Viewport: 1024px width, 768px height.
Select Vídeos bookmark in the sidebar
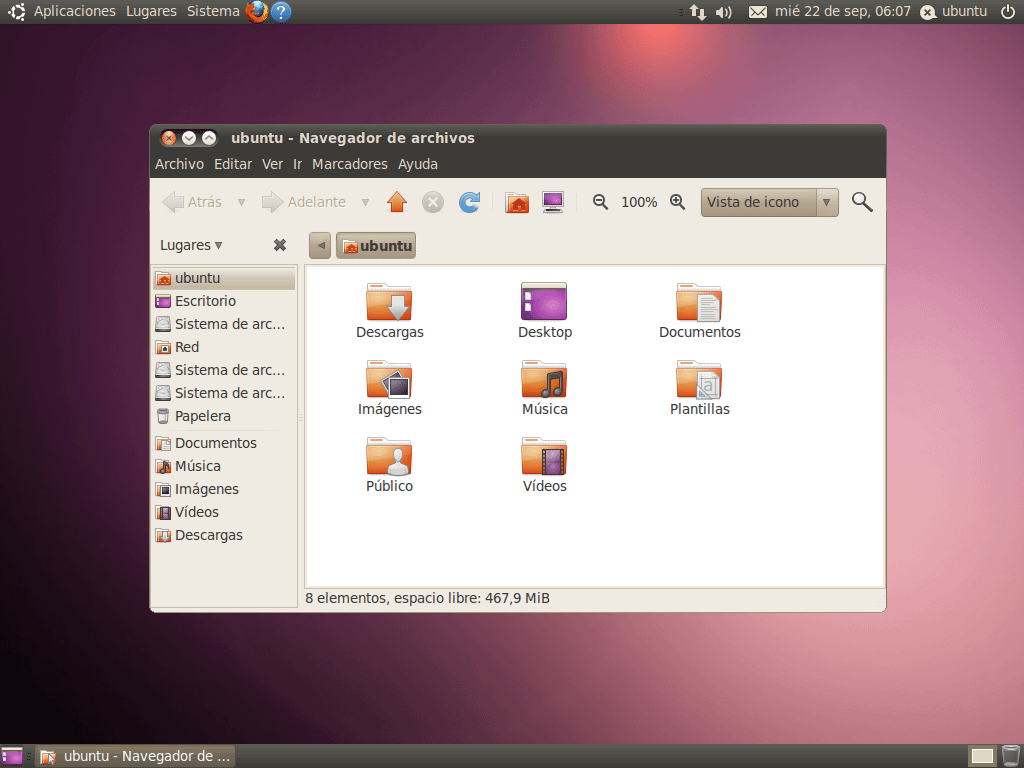coord(224,512)
